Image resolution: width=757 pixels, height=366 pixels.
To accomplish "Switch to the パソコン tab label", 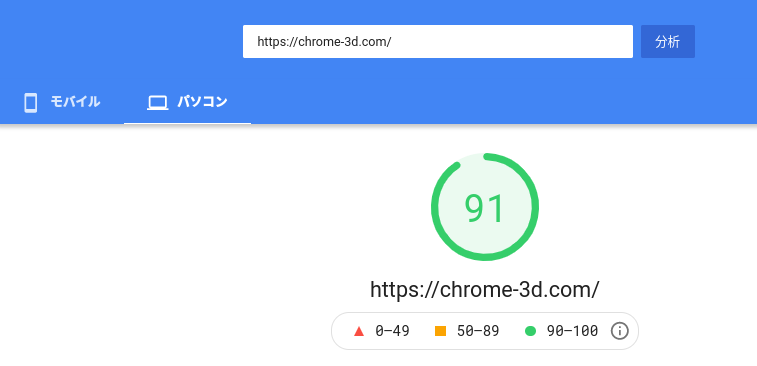I will (202, 102).
